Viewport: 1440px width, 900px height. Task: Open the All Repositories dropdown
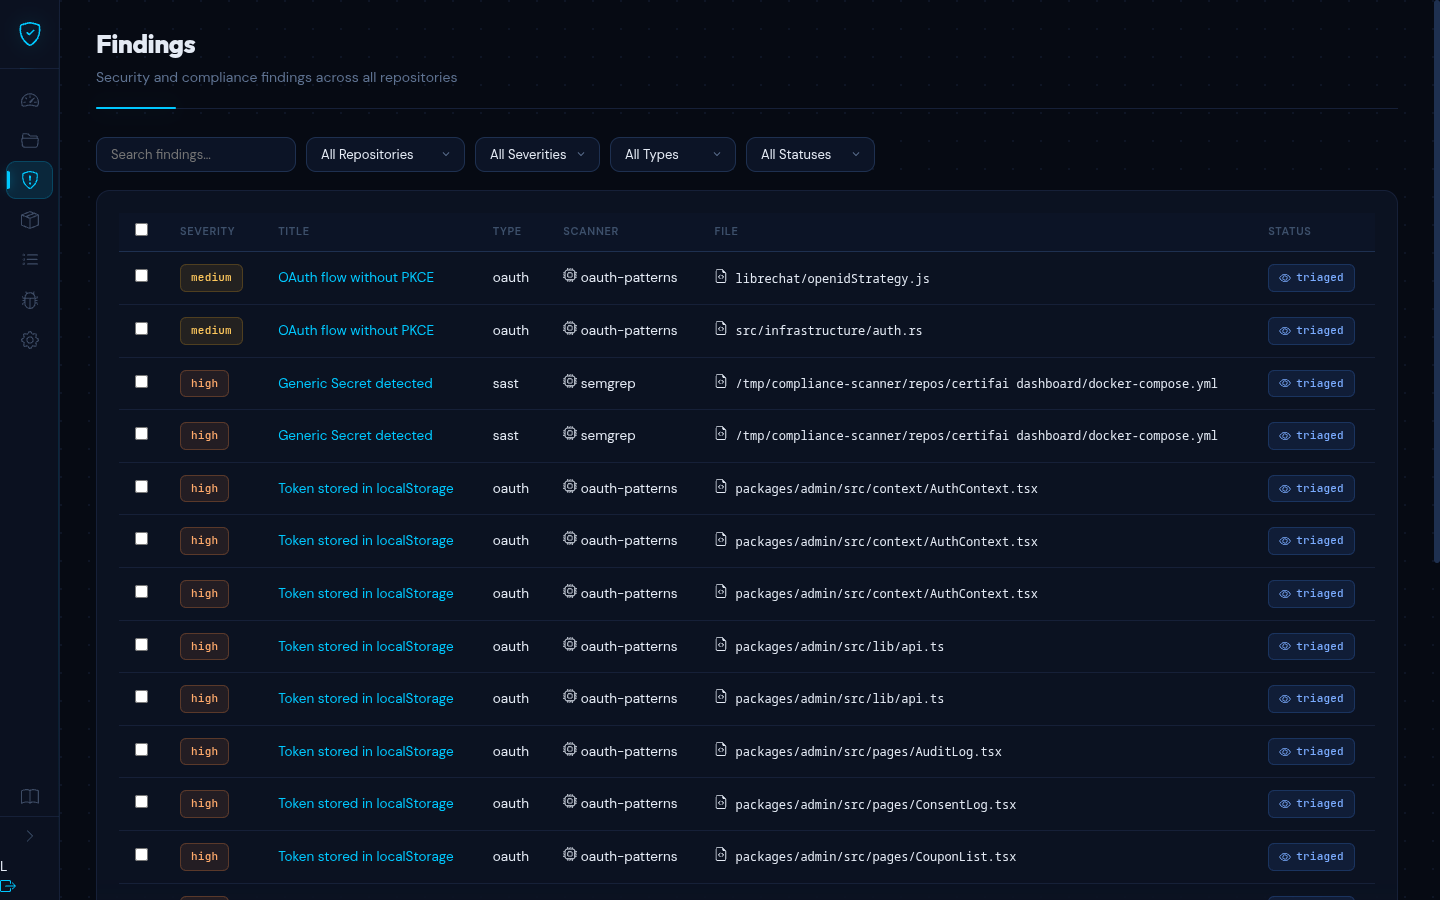point(385,155)
